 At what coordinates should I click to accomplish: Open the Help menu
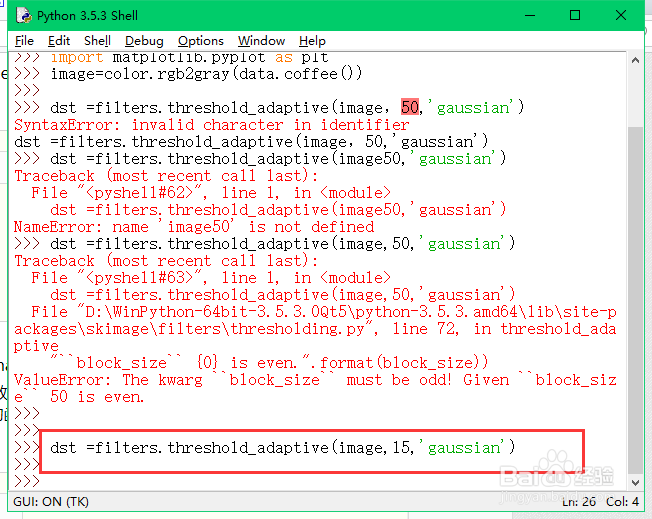click(x=312, y=41)
